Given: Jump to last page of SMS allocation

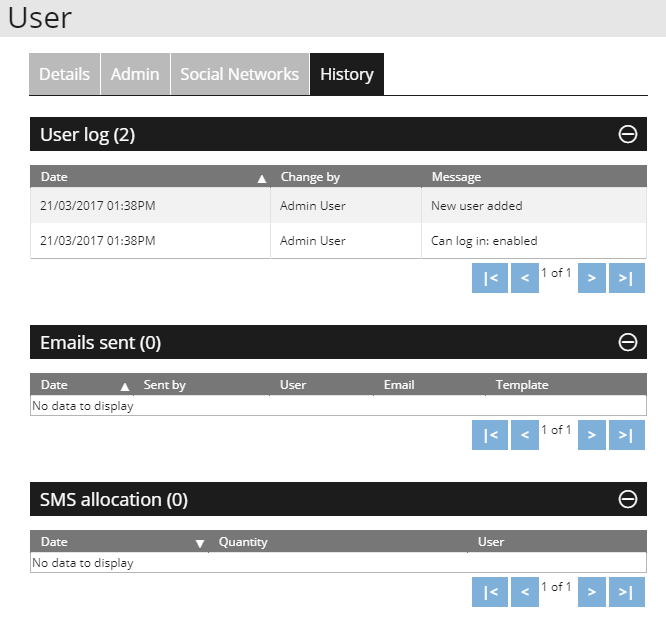Looking at the screenshot, I should click(626, 592).
